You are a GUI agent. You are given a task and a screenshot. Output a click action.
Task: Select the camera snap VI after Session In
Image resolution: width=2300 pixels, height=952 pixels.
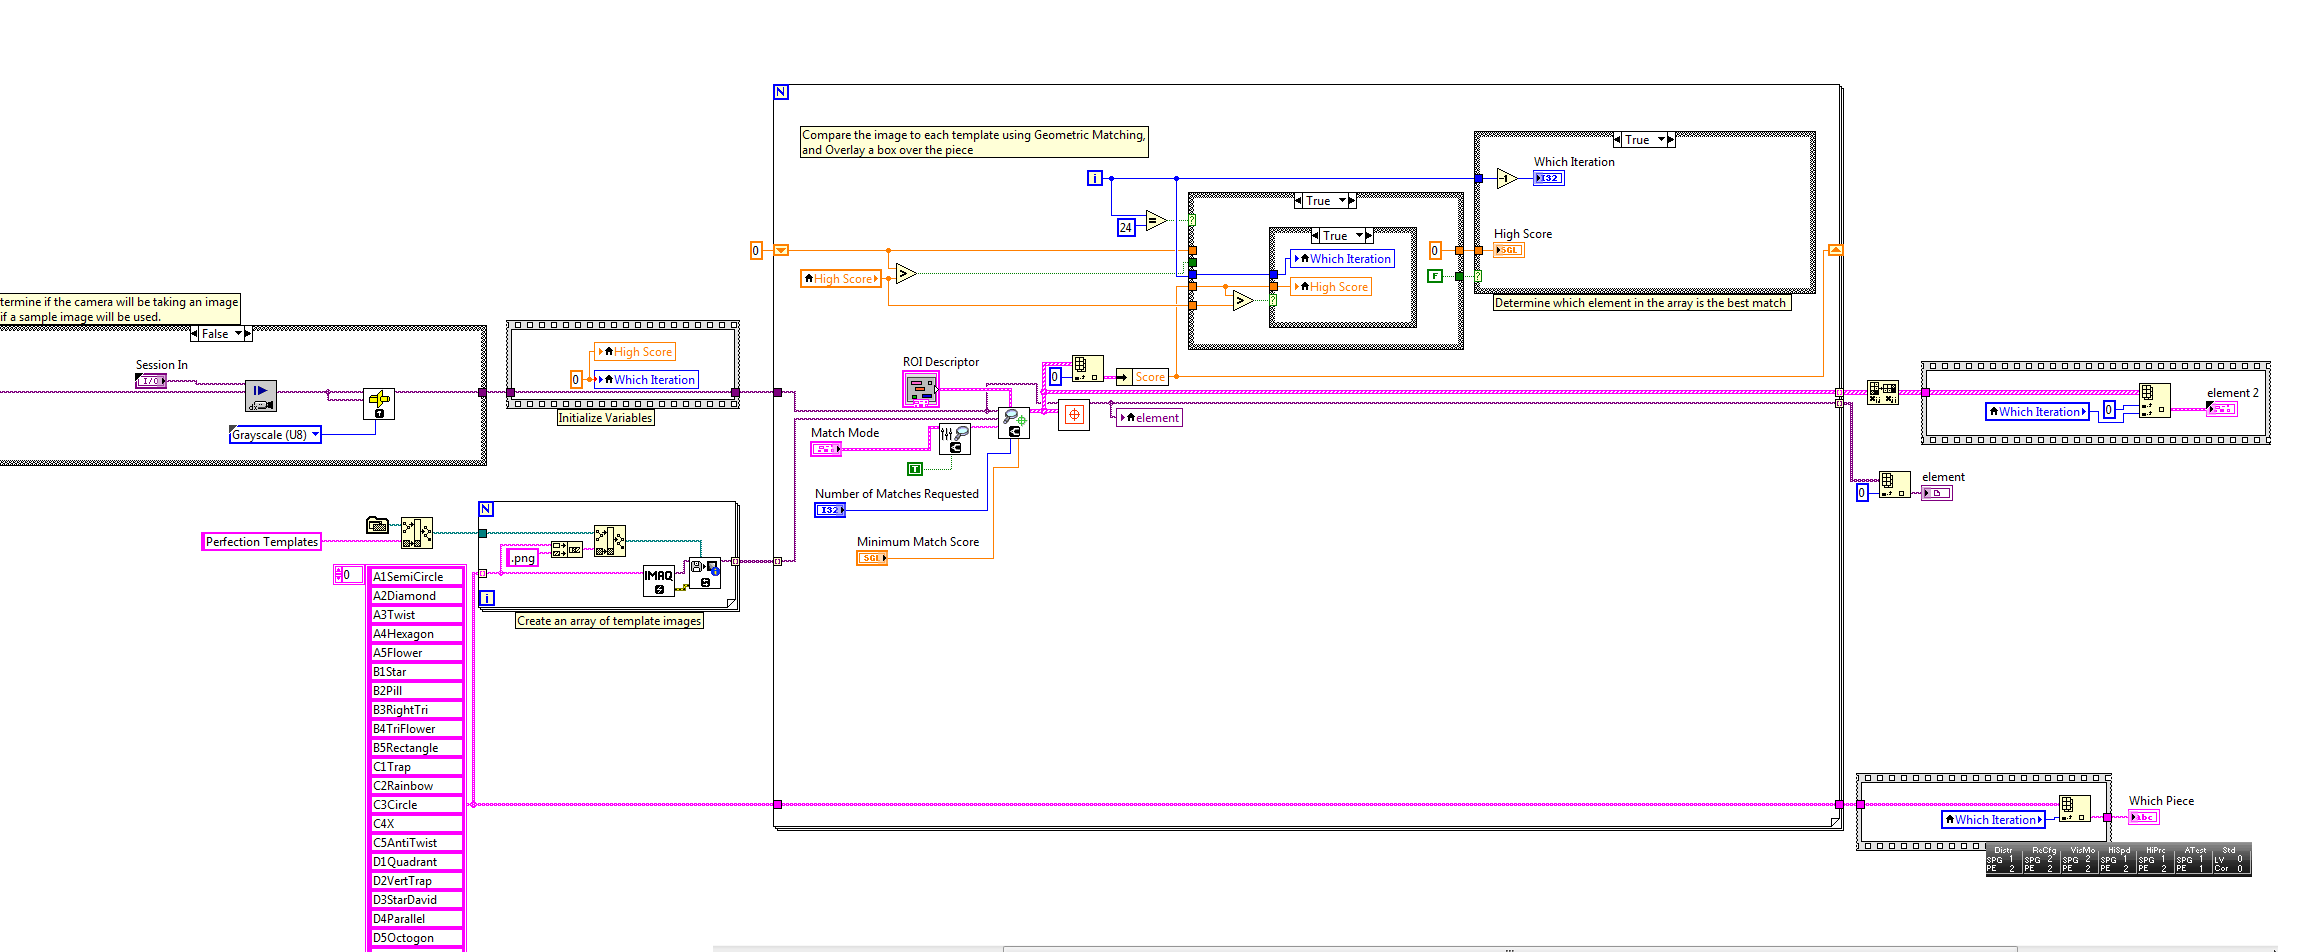(261, 396)
